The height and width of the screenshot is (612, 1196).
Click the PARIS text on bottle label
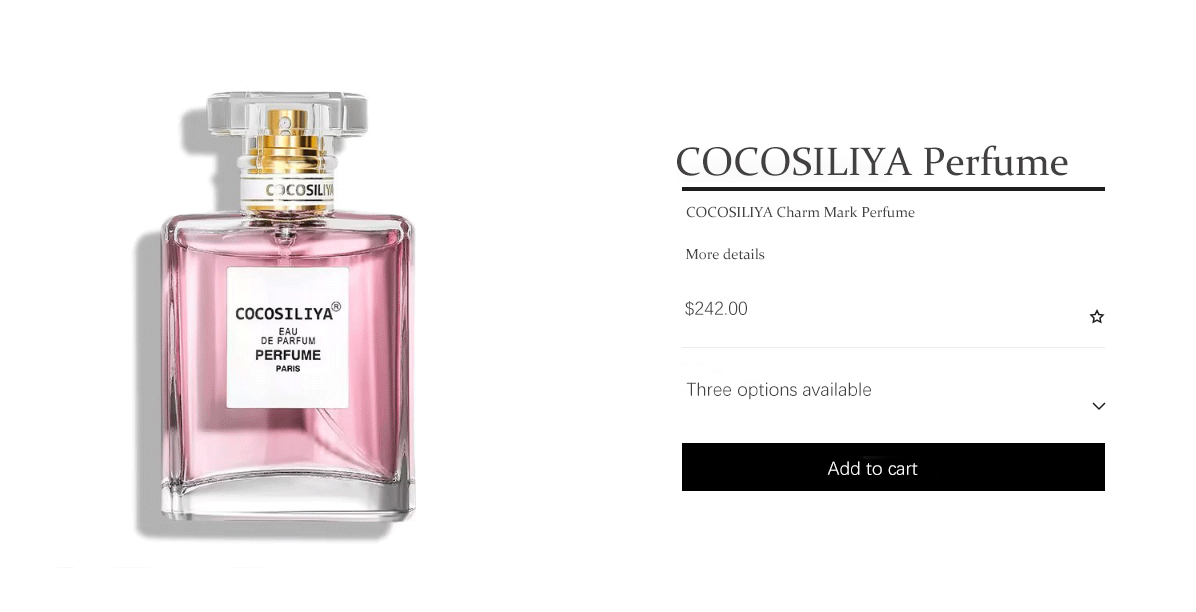click(x=288, y=369)
